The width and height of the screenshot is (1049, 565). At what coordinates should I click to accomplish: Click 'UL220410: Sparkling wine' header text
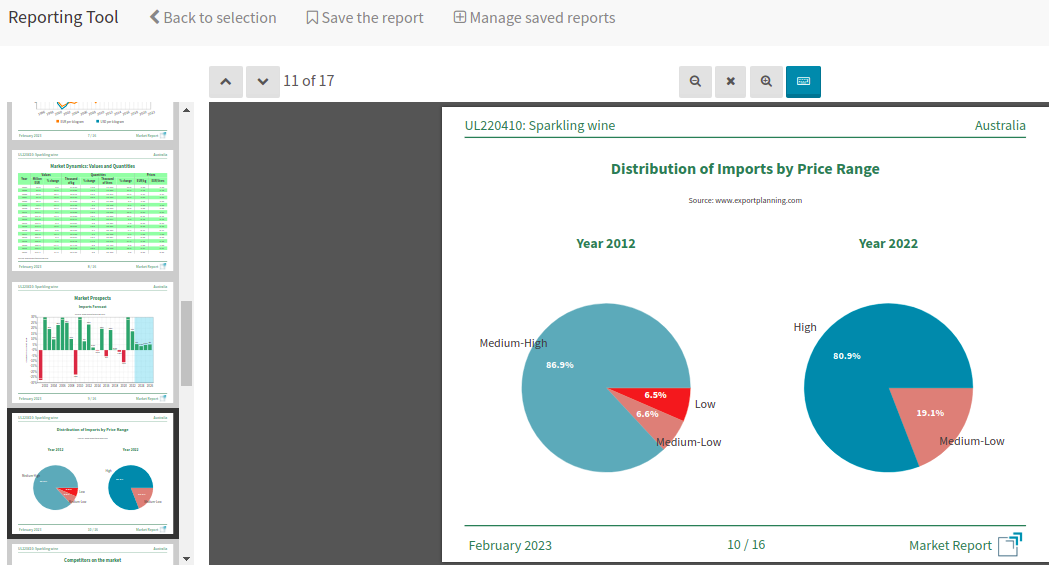[x=540, y=126]
